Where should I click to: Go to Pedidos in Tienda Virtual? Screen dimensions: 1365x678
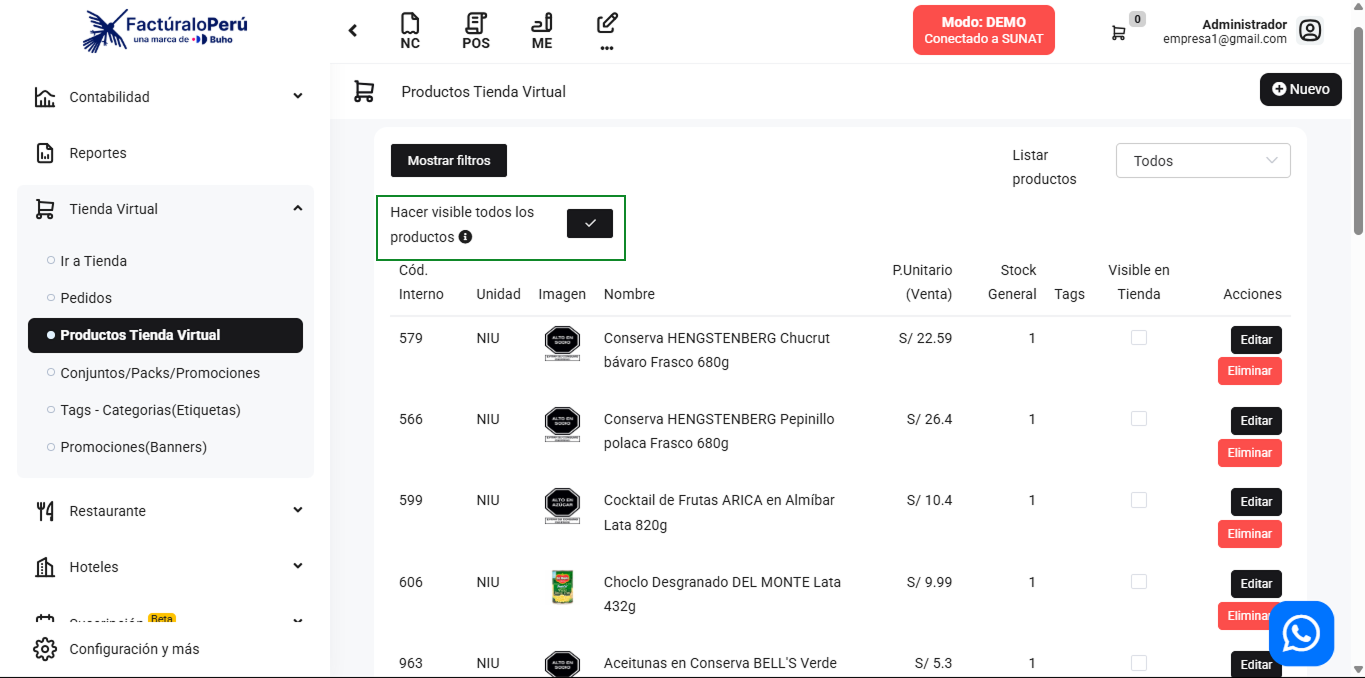tap(86, 298)
